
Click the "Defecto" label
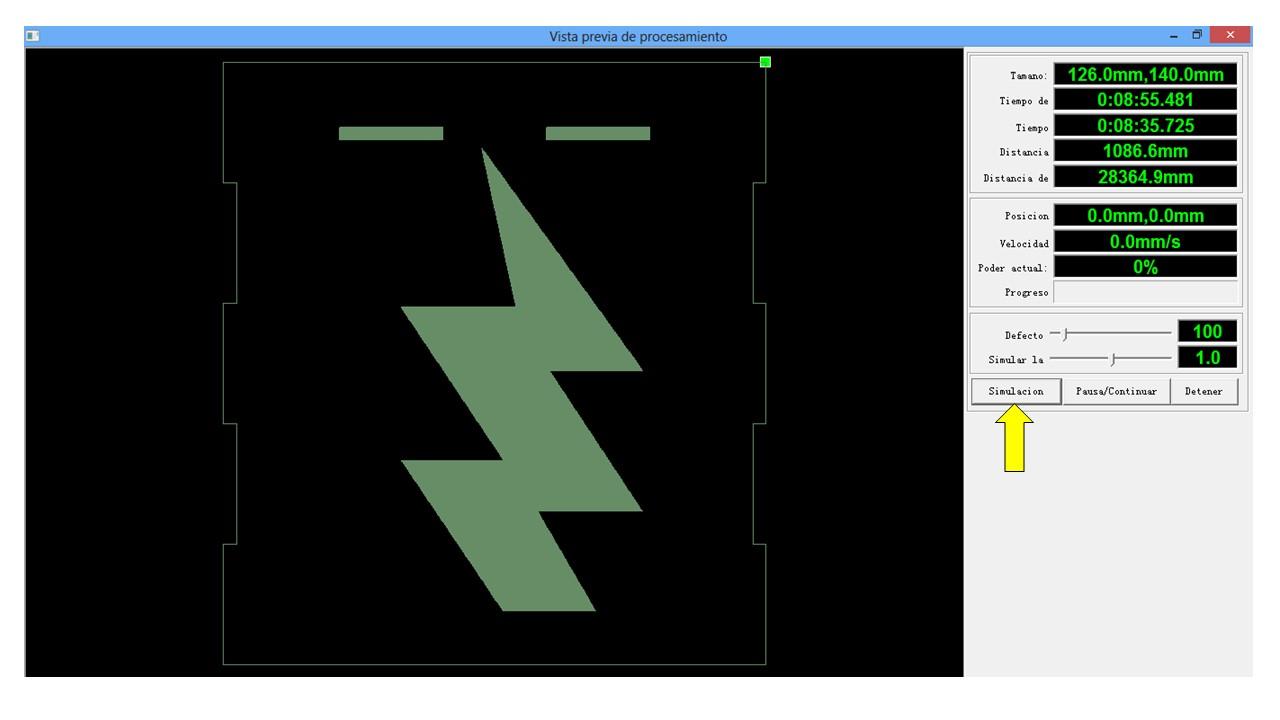1024,334
